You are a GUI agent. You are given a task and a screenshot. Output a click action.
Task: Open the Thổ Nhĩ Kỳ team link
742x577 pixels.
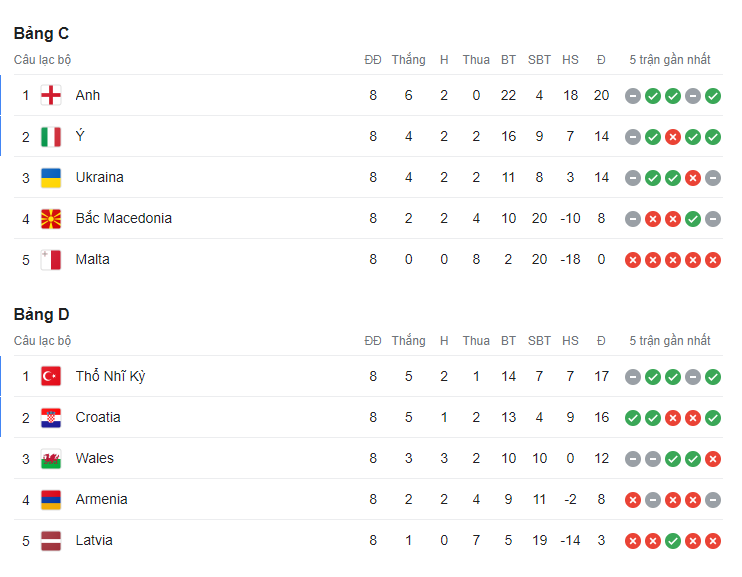coord(111,377)
